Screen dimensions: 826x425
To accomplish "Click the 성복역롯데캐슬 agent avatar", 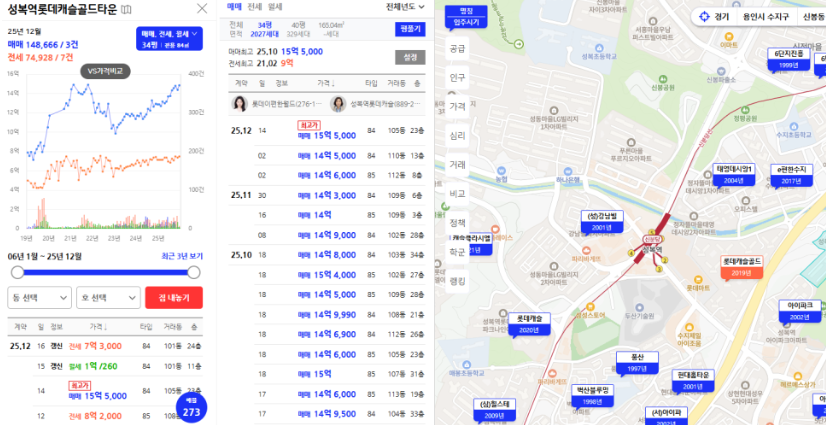I will 338,104.
